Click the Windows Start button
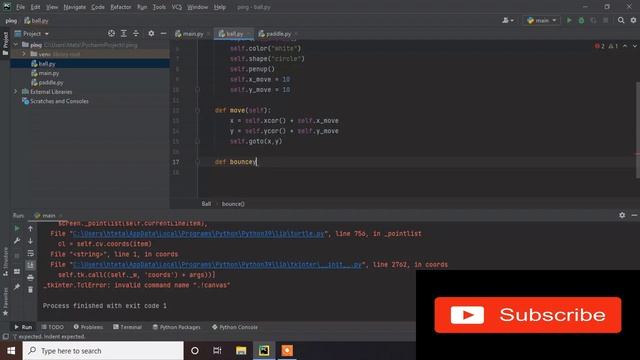Image resolution: width=640 pixels, height=360 pixels. point(11,351)
